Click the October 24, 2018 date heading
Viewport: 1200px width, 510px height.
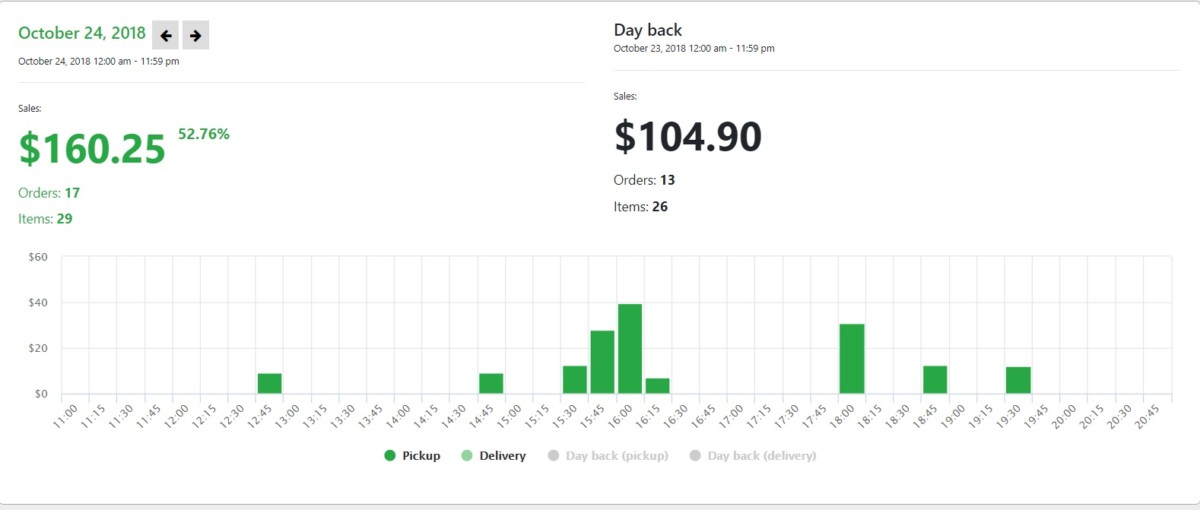[82, 33]
